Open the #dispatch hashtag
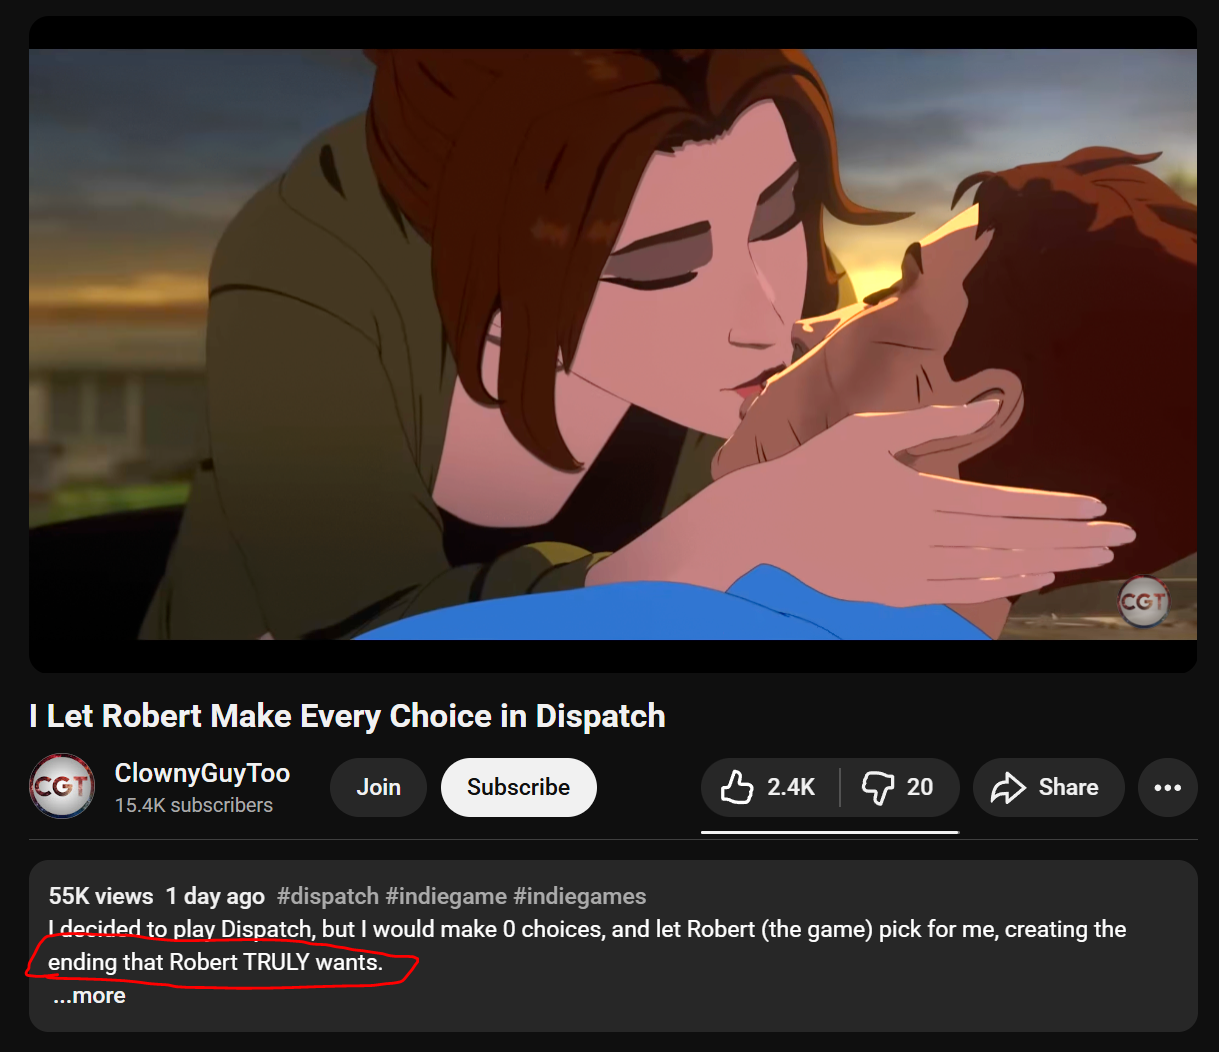Screen dimensions: 1219x1052 328,896
